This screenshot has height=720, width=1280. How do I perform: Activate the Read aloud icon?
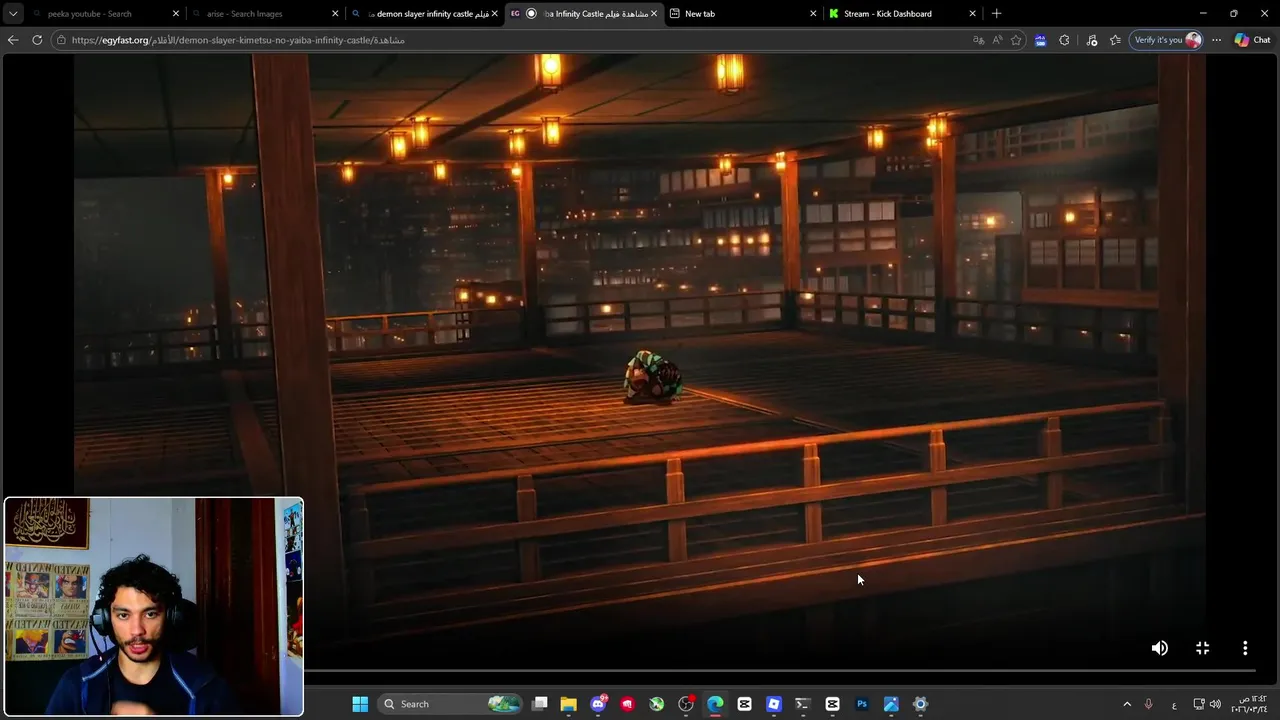(997, 40)
